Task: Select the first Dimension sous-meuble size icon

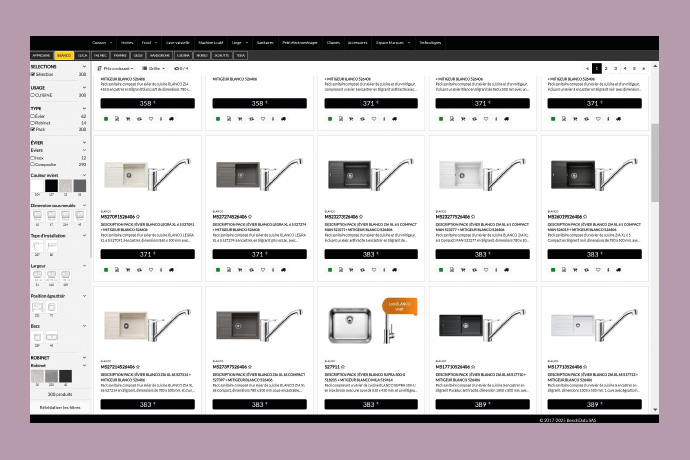Action: coord(37,215)
